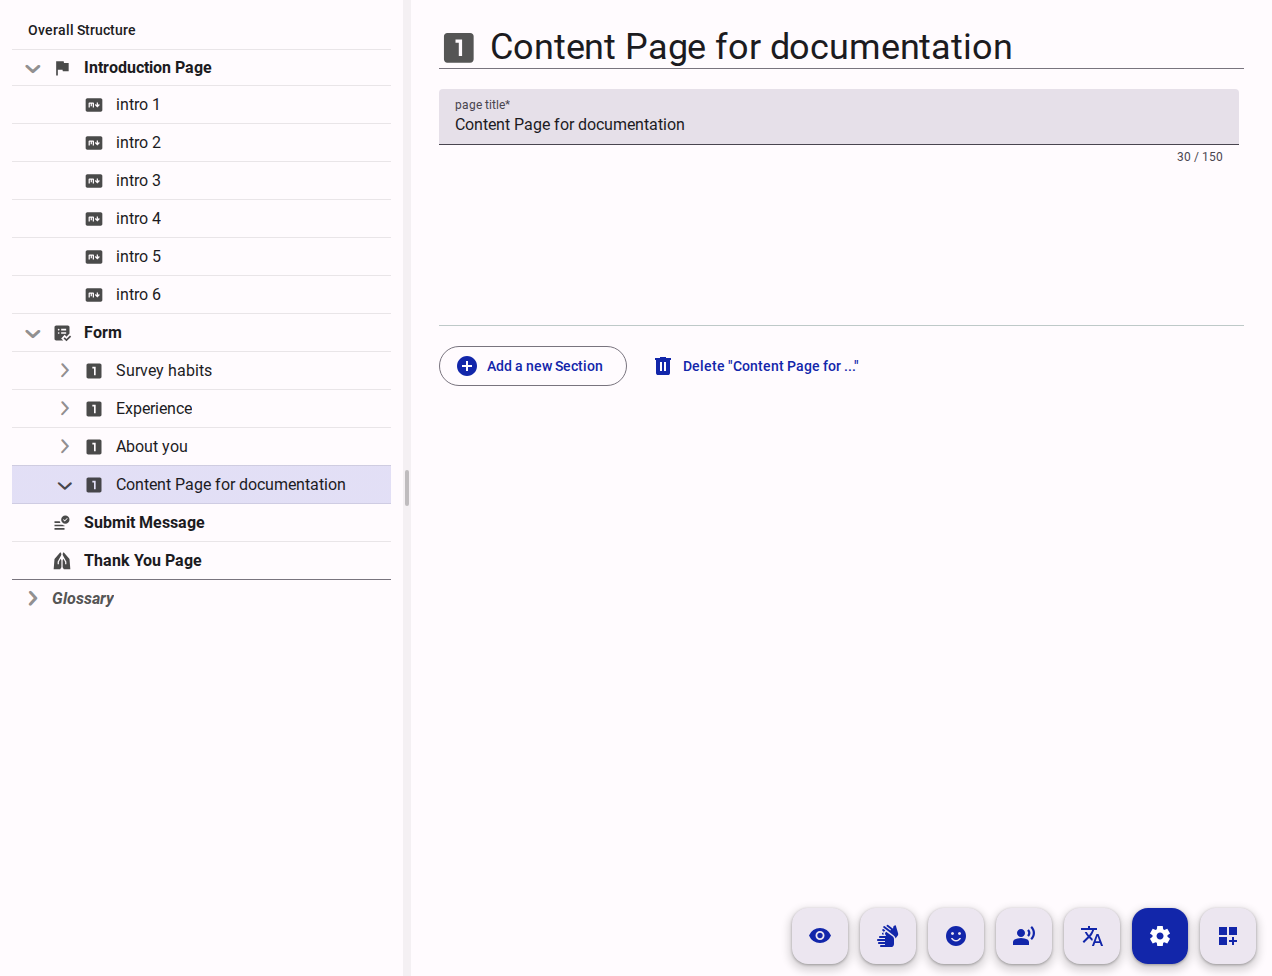This screenshot has width=1272, height=976.
Task: Click the page number icon beside Experience
Action: pos(94,409)
